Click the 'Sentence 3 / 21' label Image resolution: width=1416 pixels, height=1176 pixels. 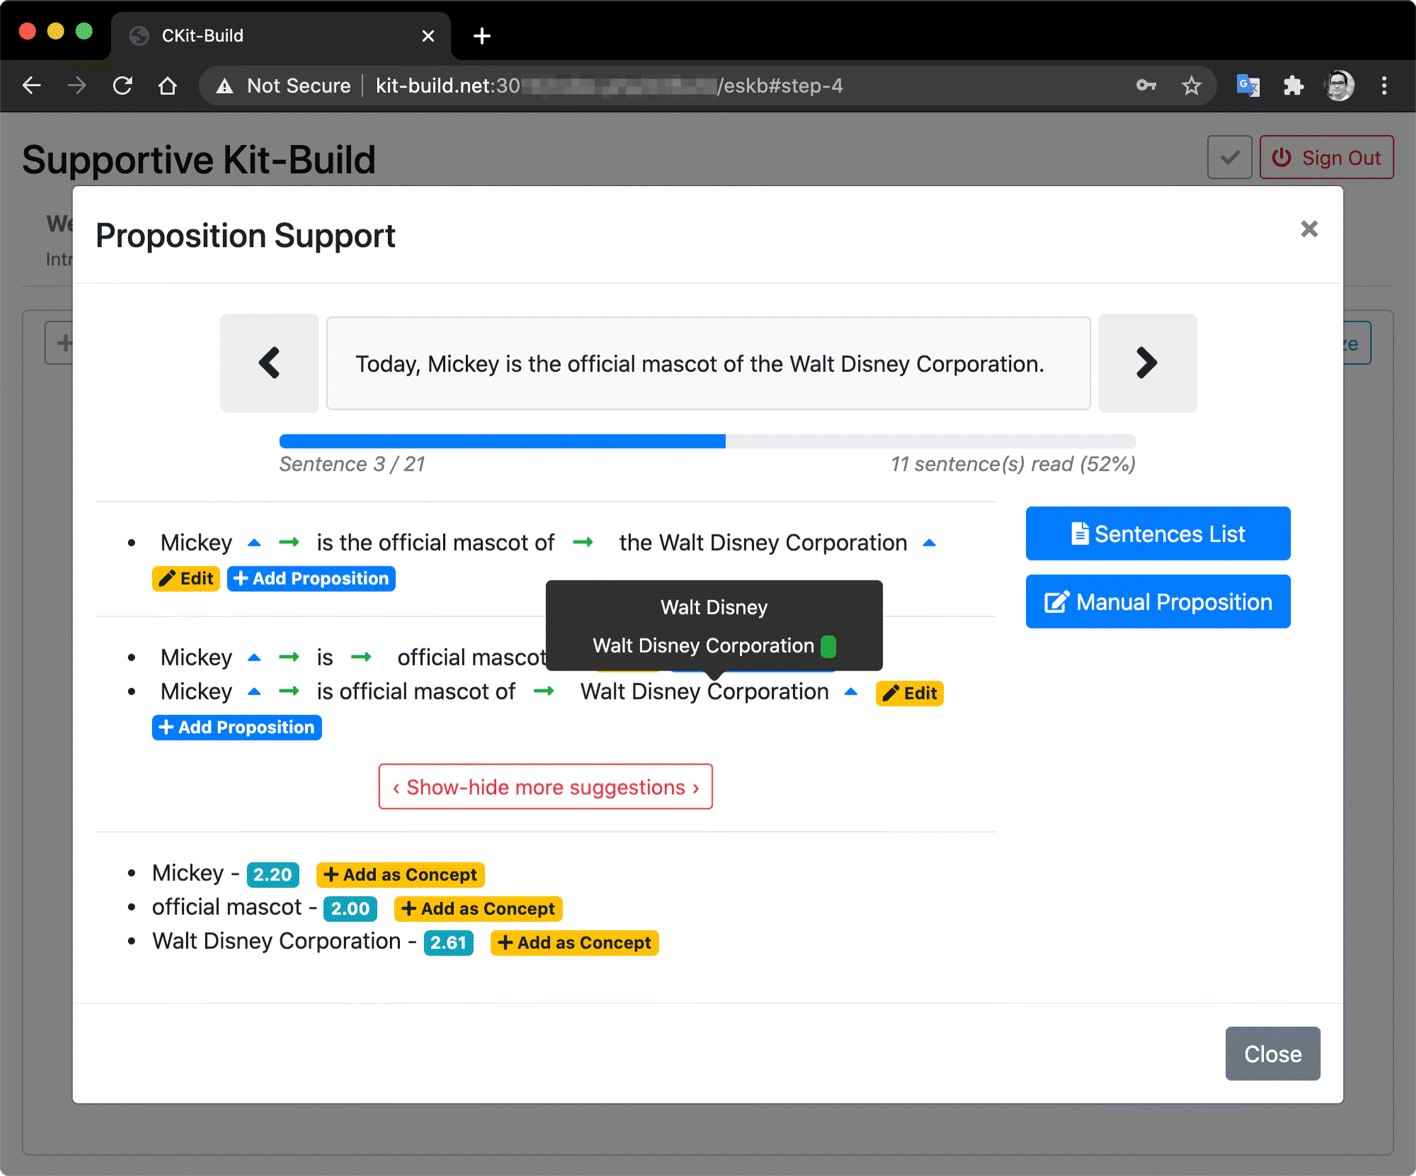click(352, 464)
